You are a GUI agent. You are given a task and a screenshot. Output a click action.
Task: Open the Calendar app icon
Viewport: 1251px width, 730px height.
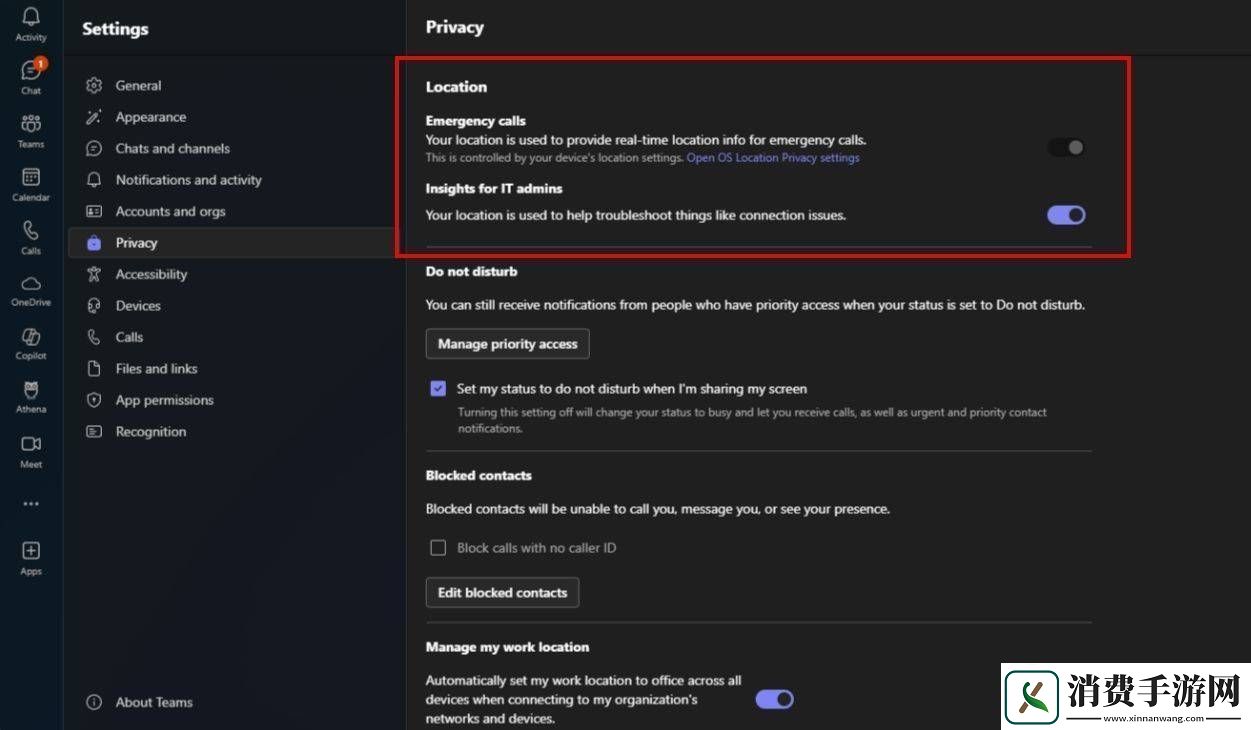click(x=31, y=178)
